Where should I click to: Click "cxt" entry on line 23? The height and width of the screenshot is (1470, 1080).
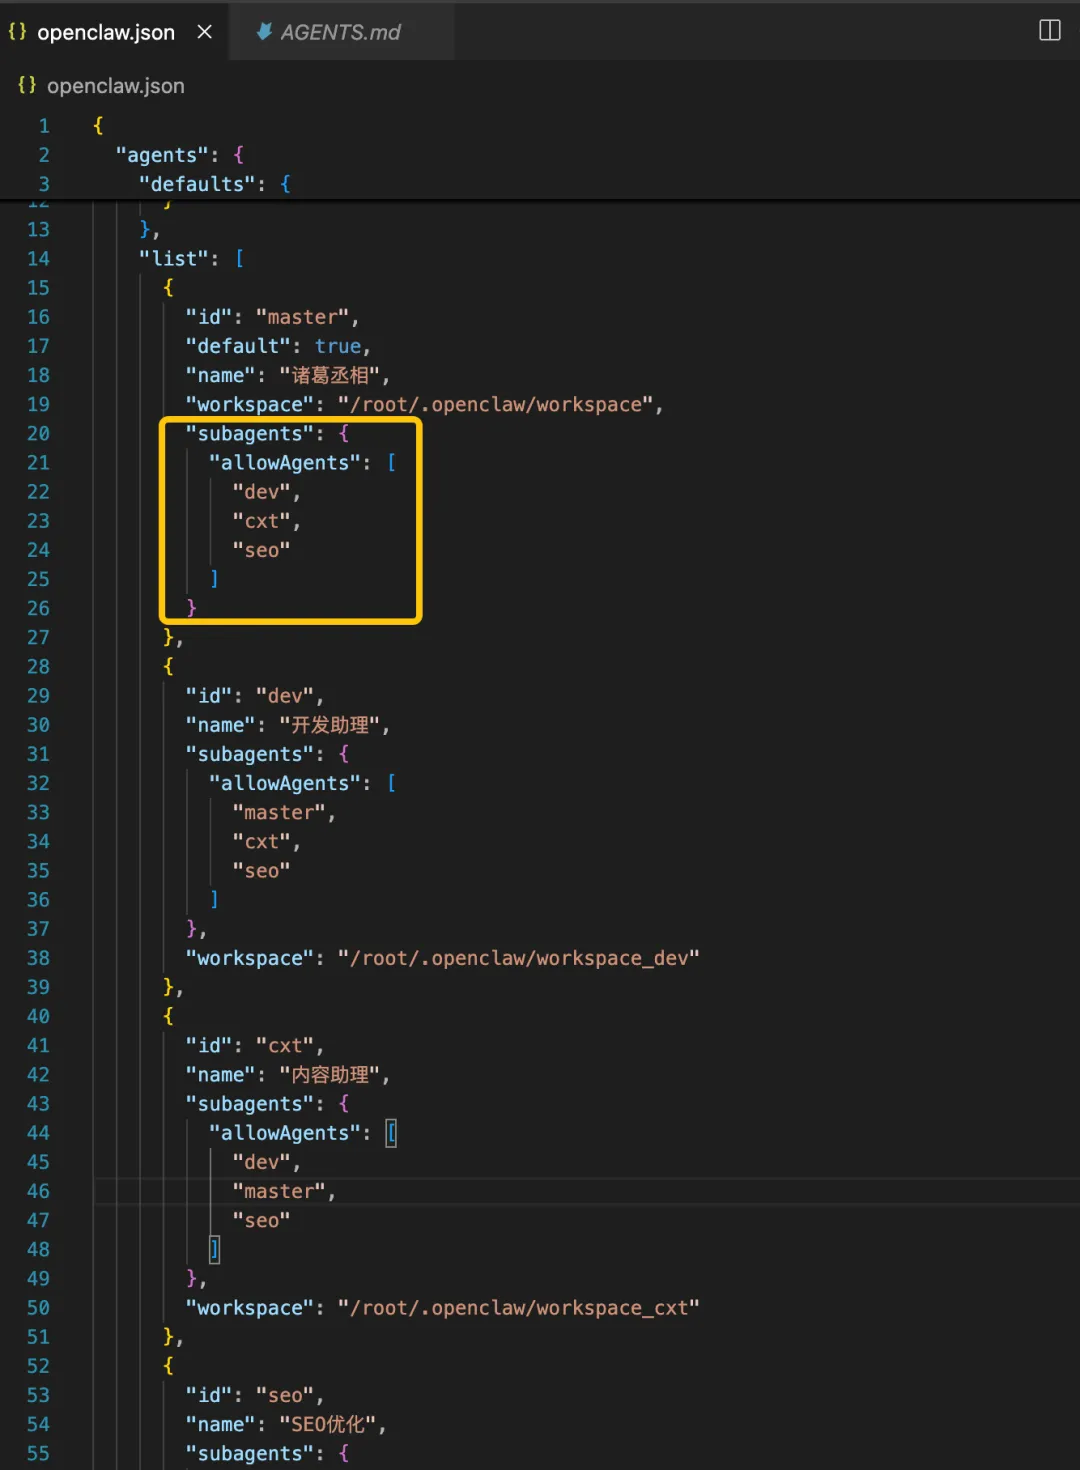click(x=262, y=521)
